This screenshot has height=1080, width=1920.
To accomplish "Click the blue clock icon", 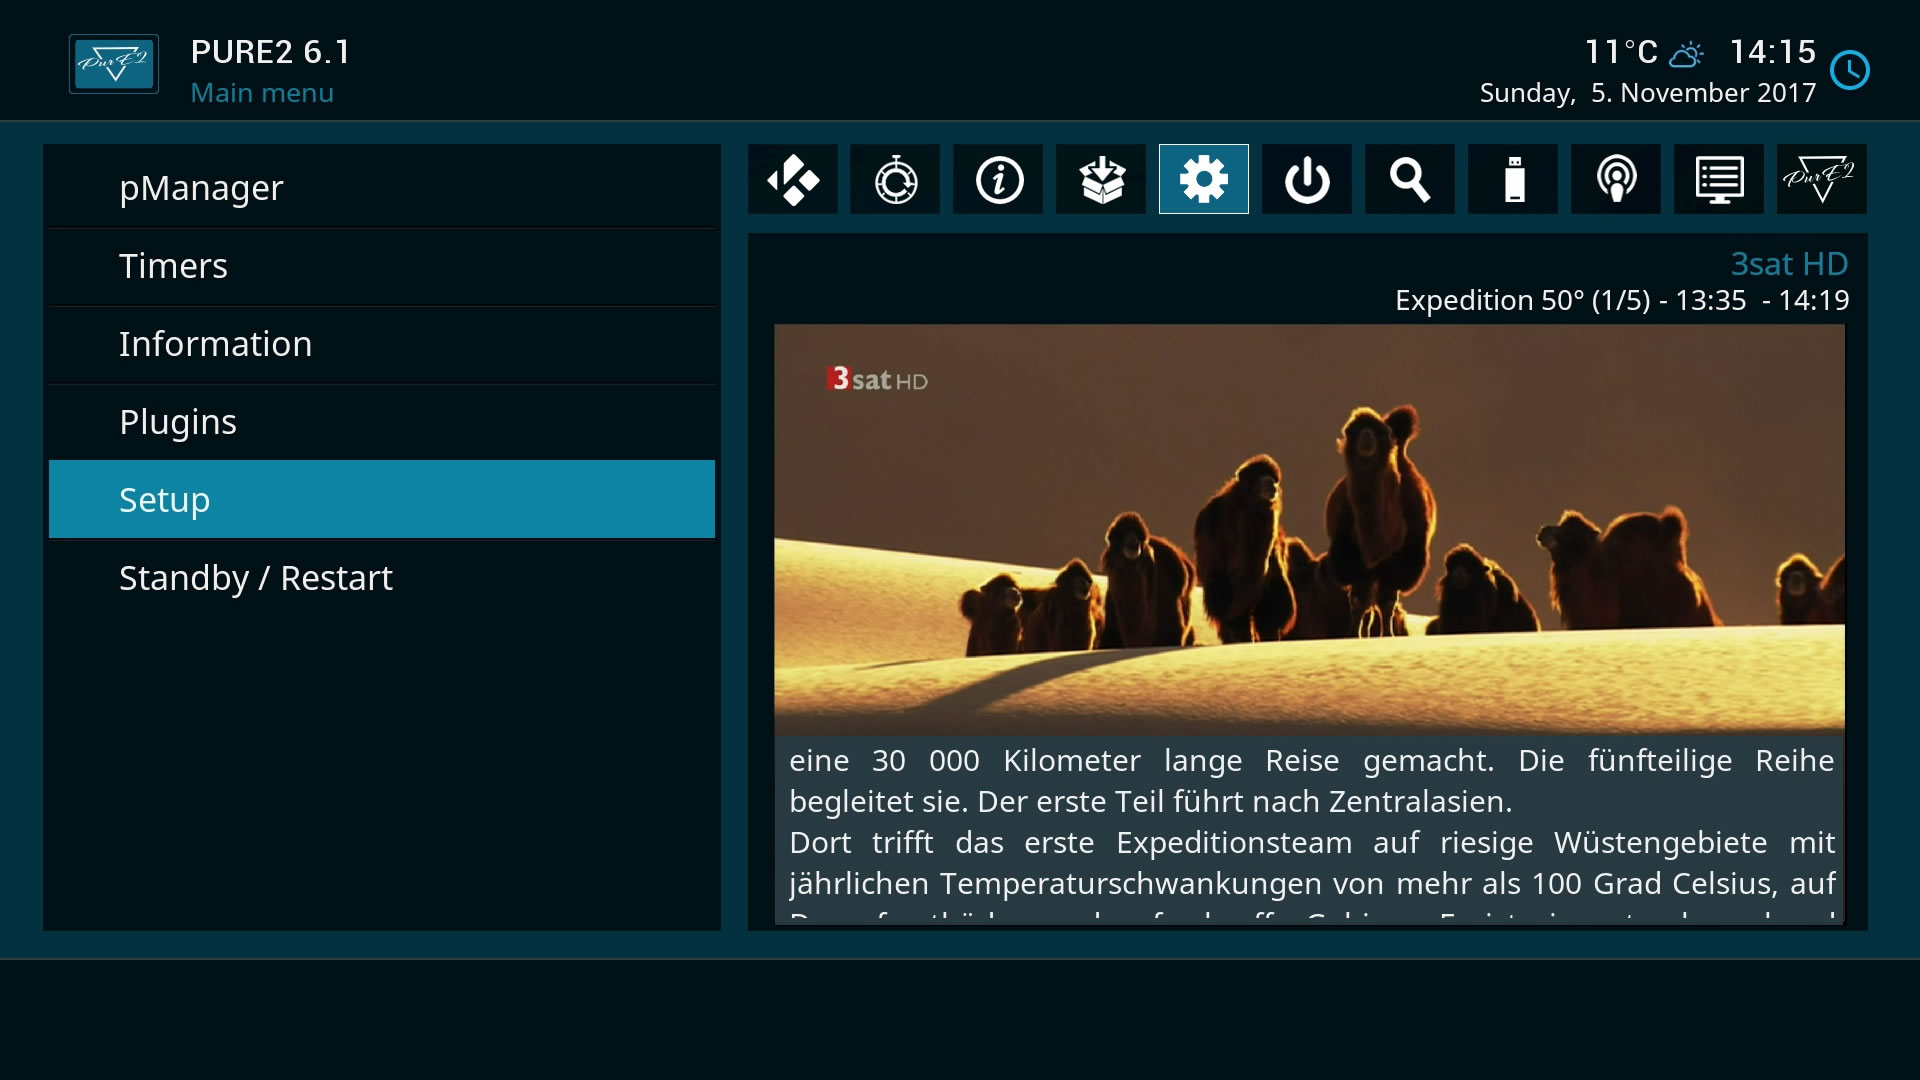I will tap(1850, 70).
